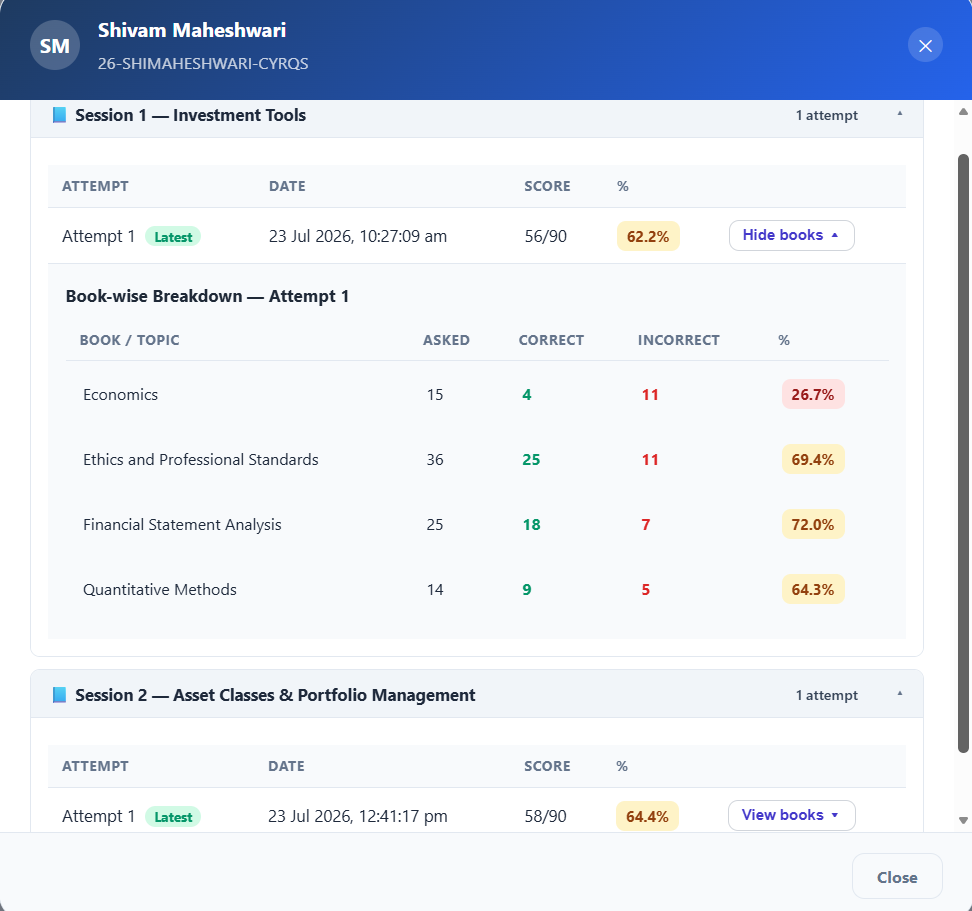Click the ASKED column header

point(446,340)
